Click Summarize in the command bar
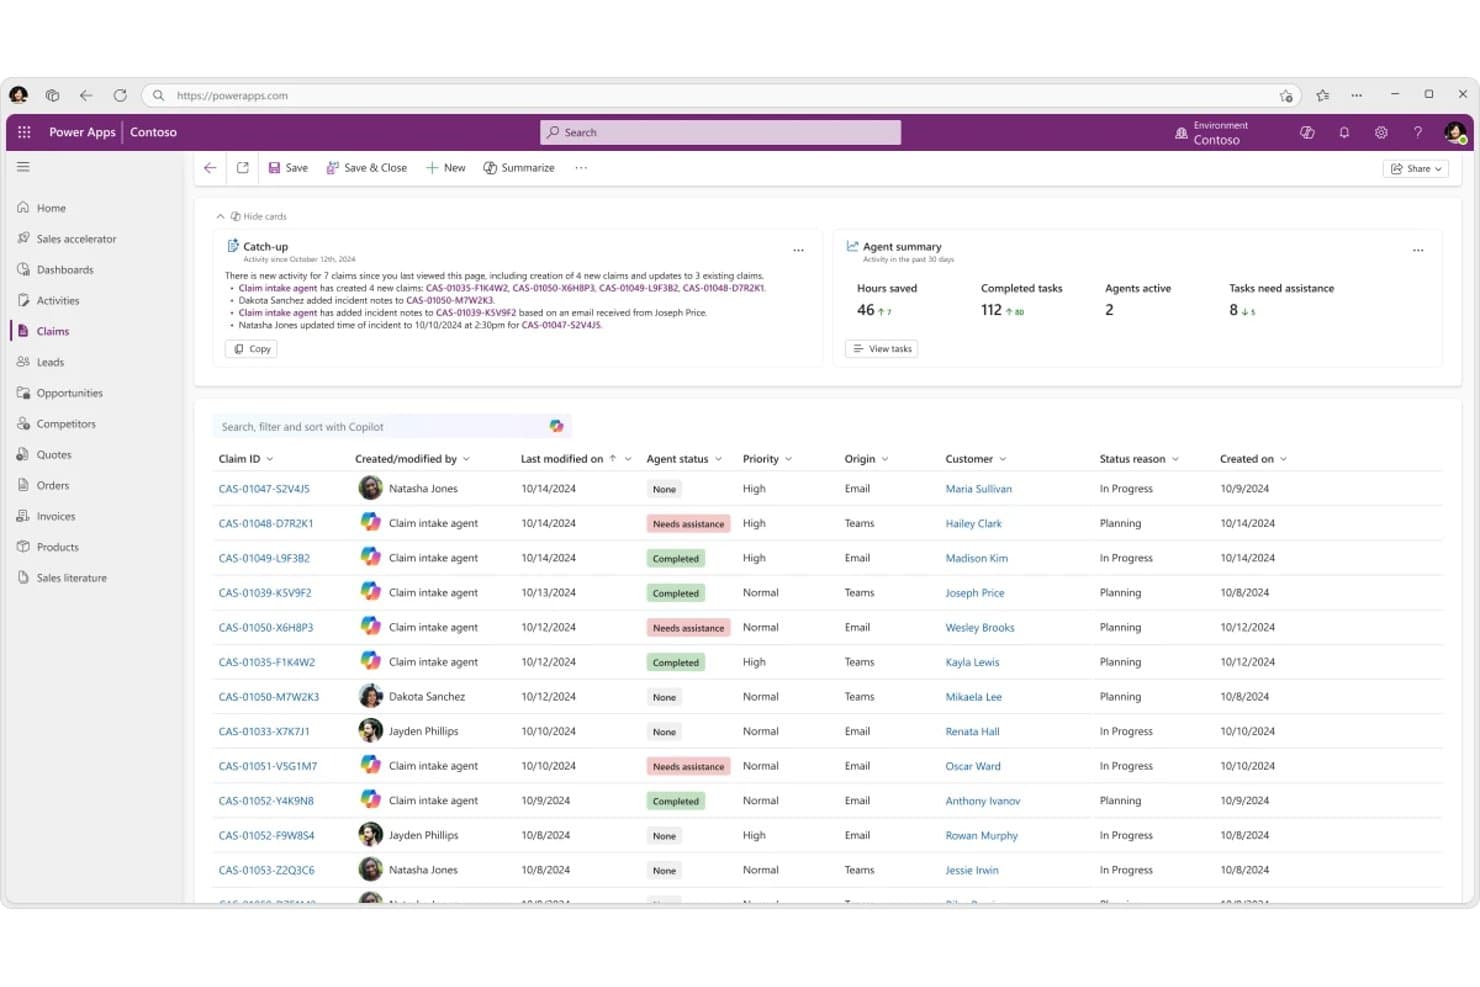Image resolution: width=1480 pixels, height=987 pixels. [x=519, y=168]
